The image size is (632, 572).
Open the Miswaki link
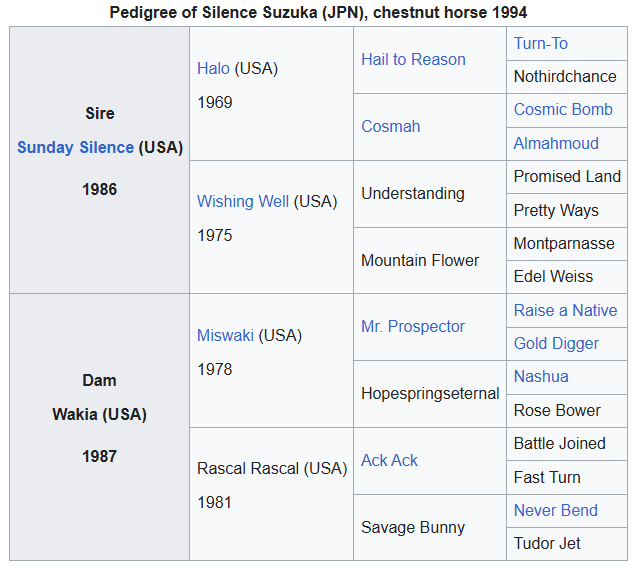coord(225,335)
